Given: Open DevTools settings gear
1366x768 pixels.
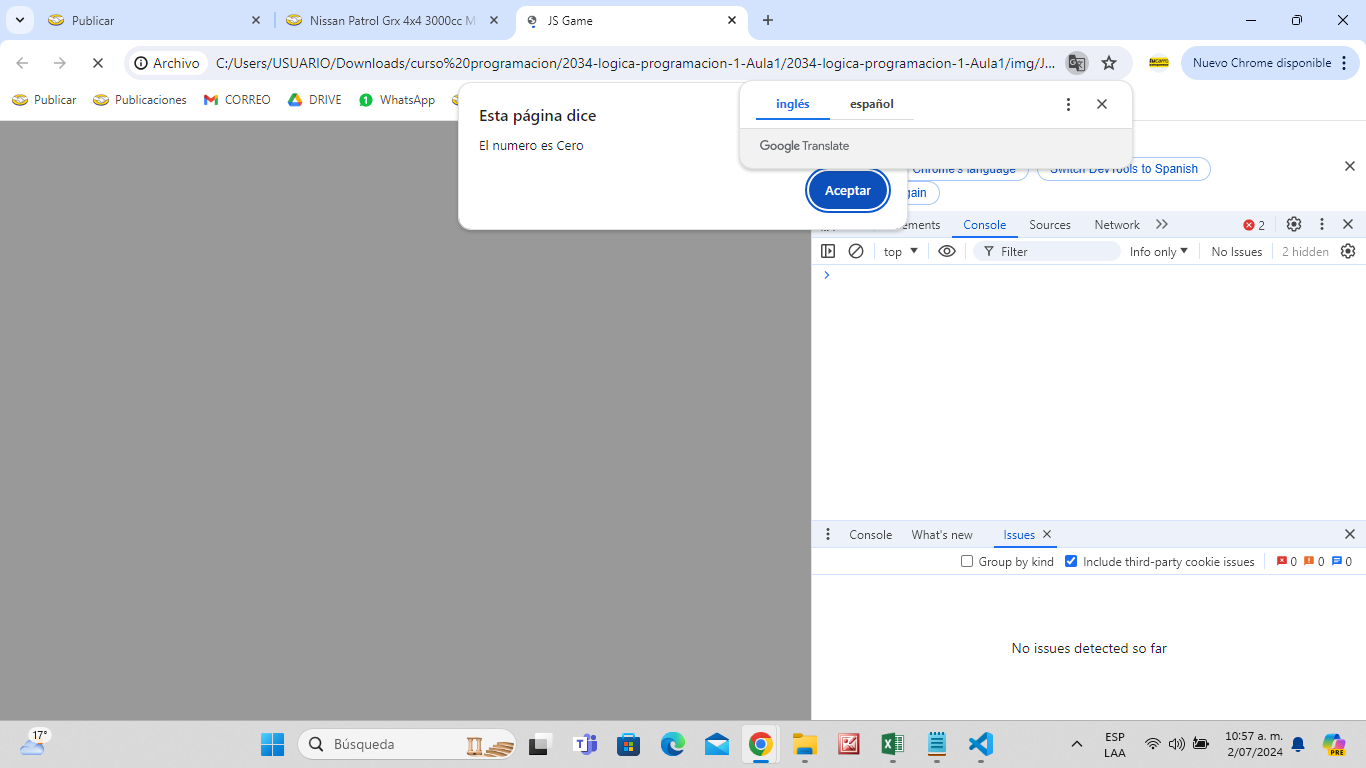Looking at the screenshot, I should click(x=1294, y=224).
